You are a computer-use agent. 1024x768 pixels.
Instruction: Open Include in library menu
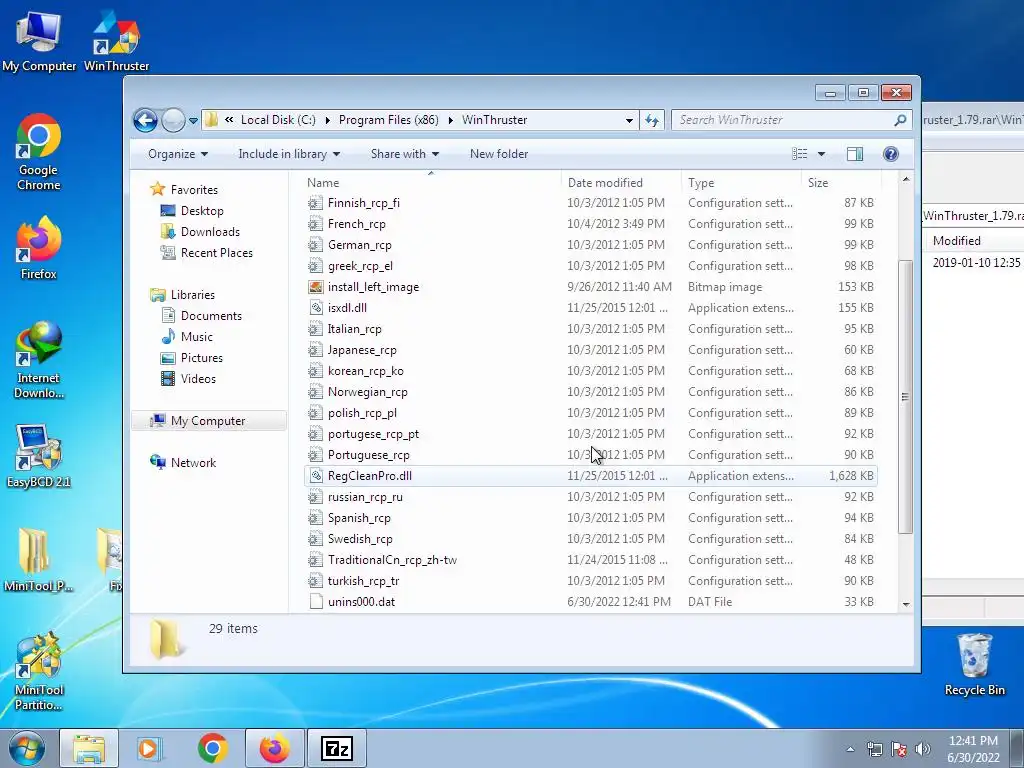point(289,154)
